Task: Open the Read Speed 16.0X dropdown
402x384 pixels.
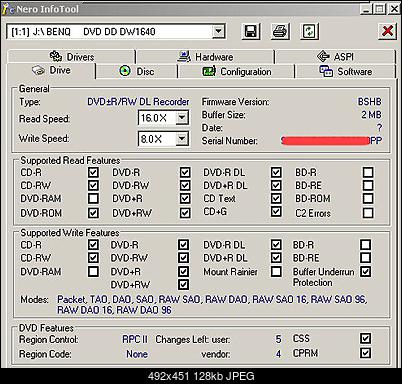Action: 182,118
